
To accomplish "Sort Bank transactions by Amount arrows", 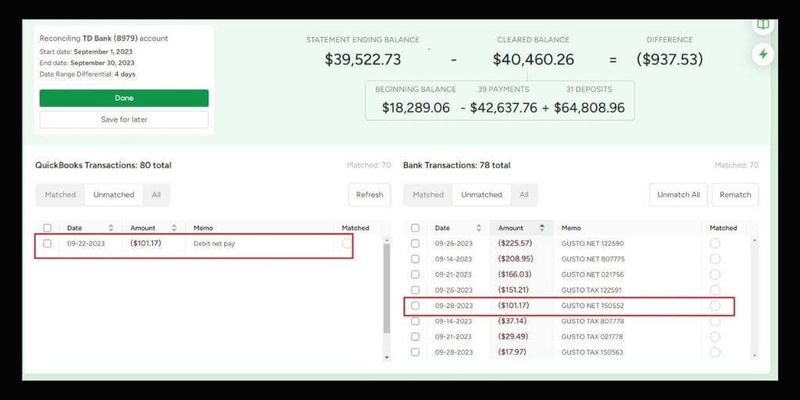I will [542, 228].
